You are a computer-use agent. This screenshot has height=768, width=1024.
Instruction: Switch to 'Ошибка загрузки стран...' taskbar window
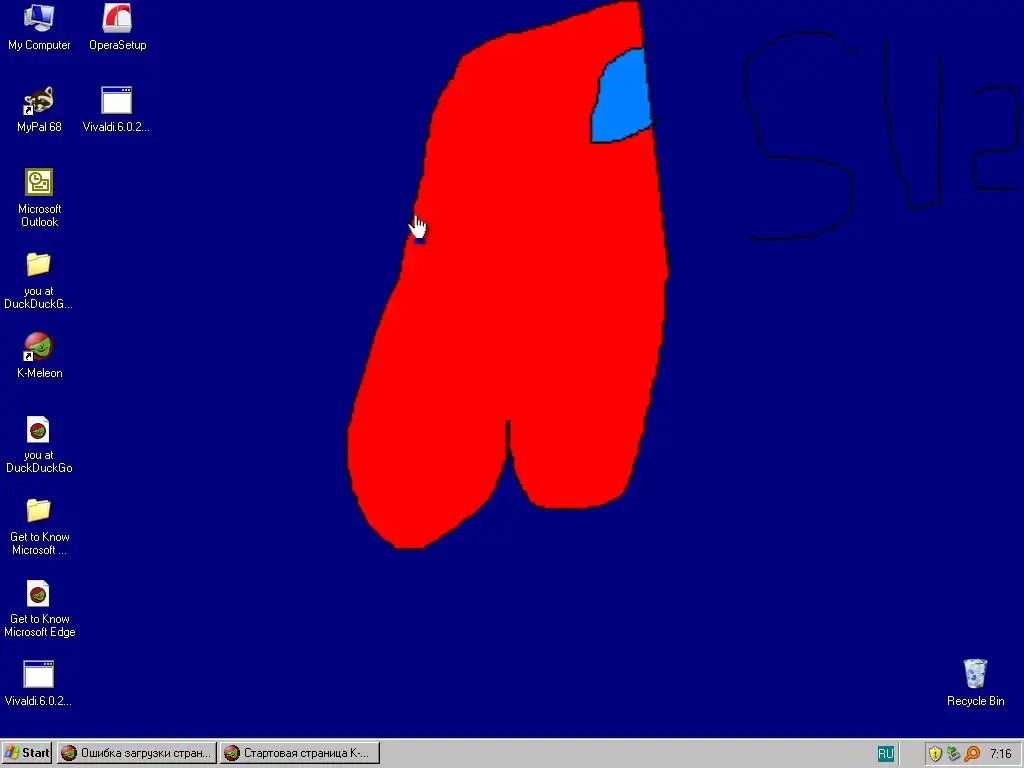click(x=136, y=753)
